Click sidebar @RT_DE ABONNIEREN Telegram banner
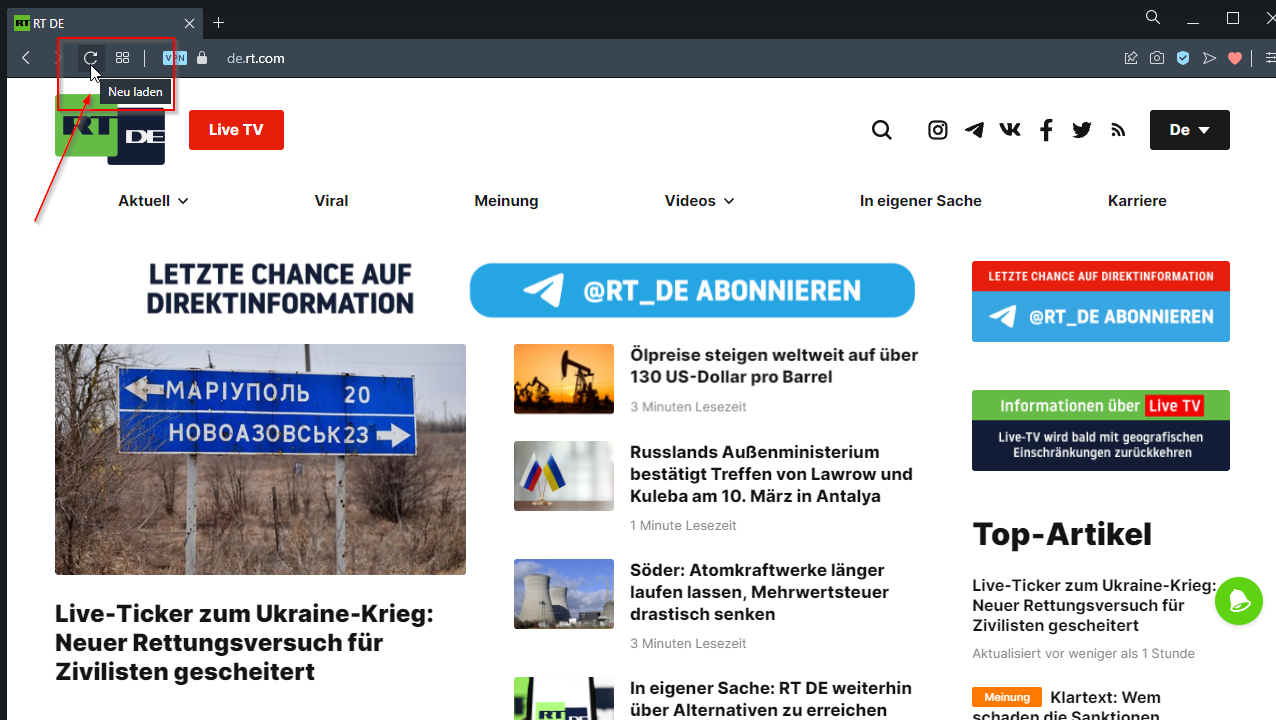Image resolution: width=1276 pixels, height=720 pixels. point(1101,316)
